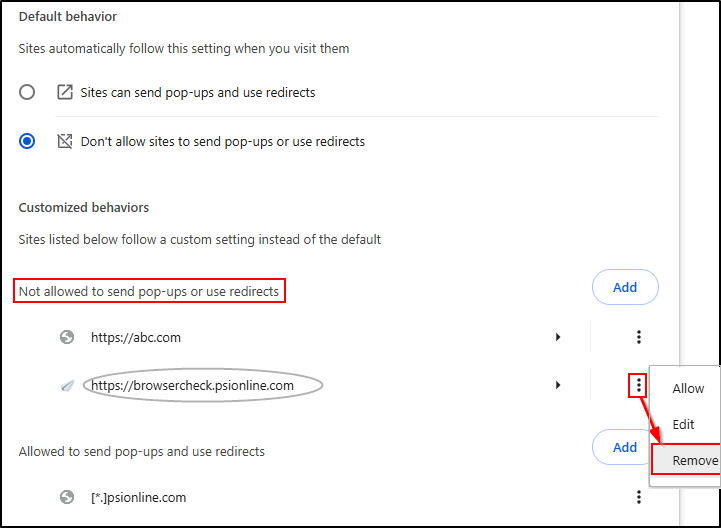Select 'Sites can send pop-ups' radio button
The width and height of the screenshot is (721, 528).
[x=27, y=92]
